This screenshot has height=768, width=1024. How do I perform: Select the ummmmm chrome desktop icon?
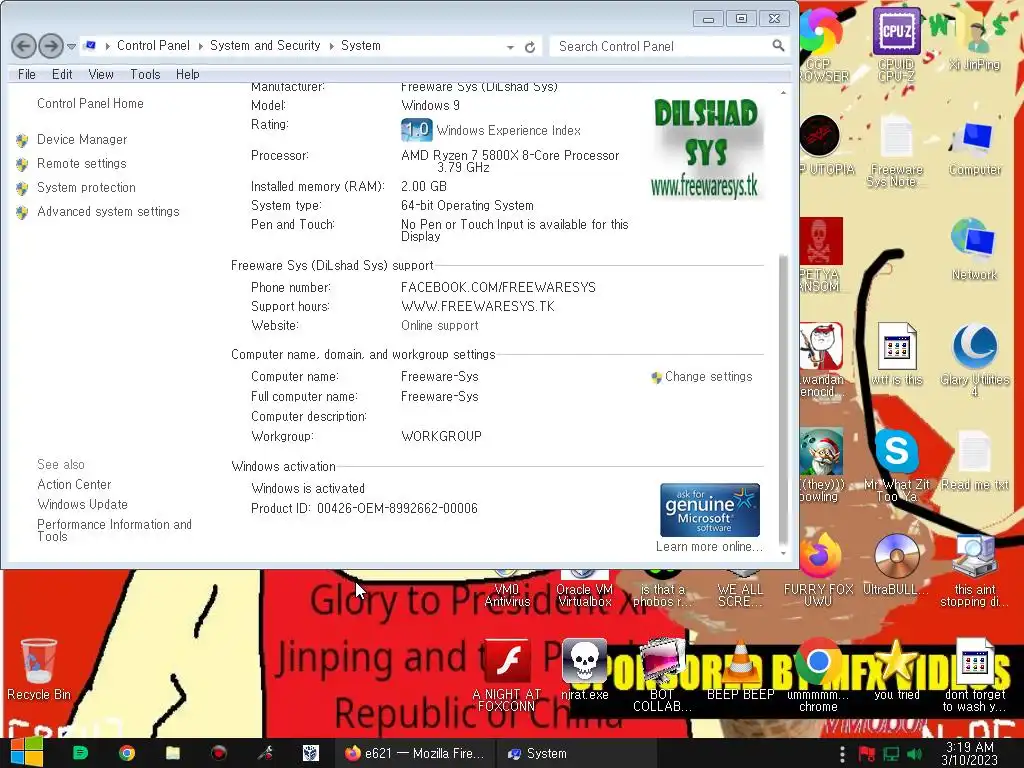pos(818,676)
